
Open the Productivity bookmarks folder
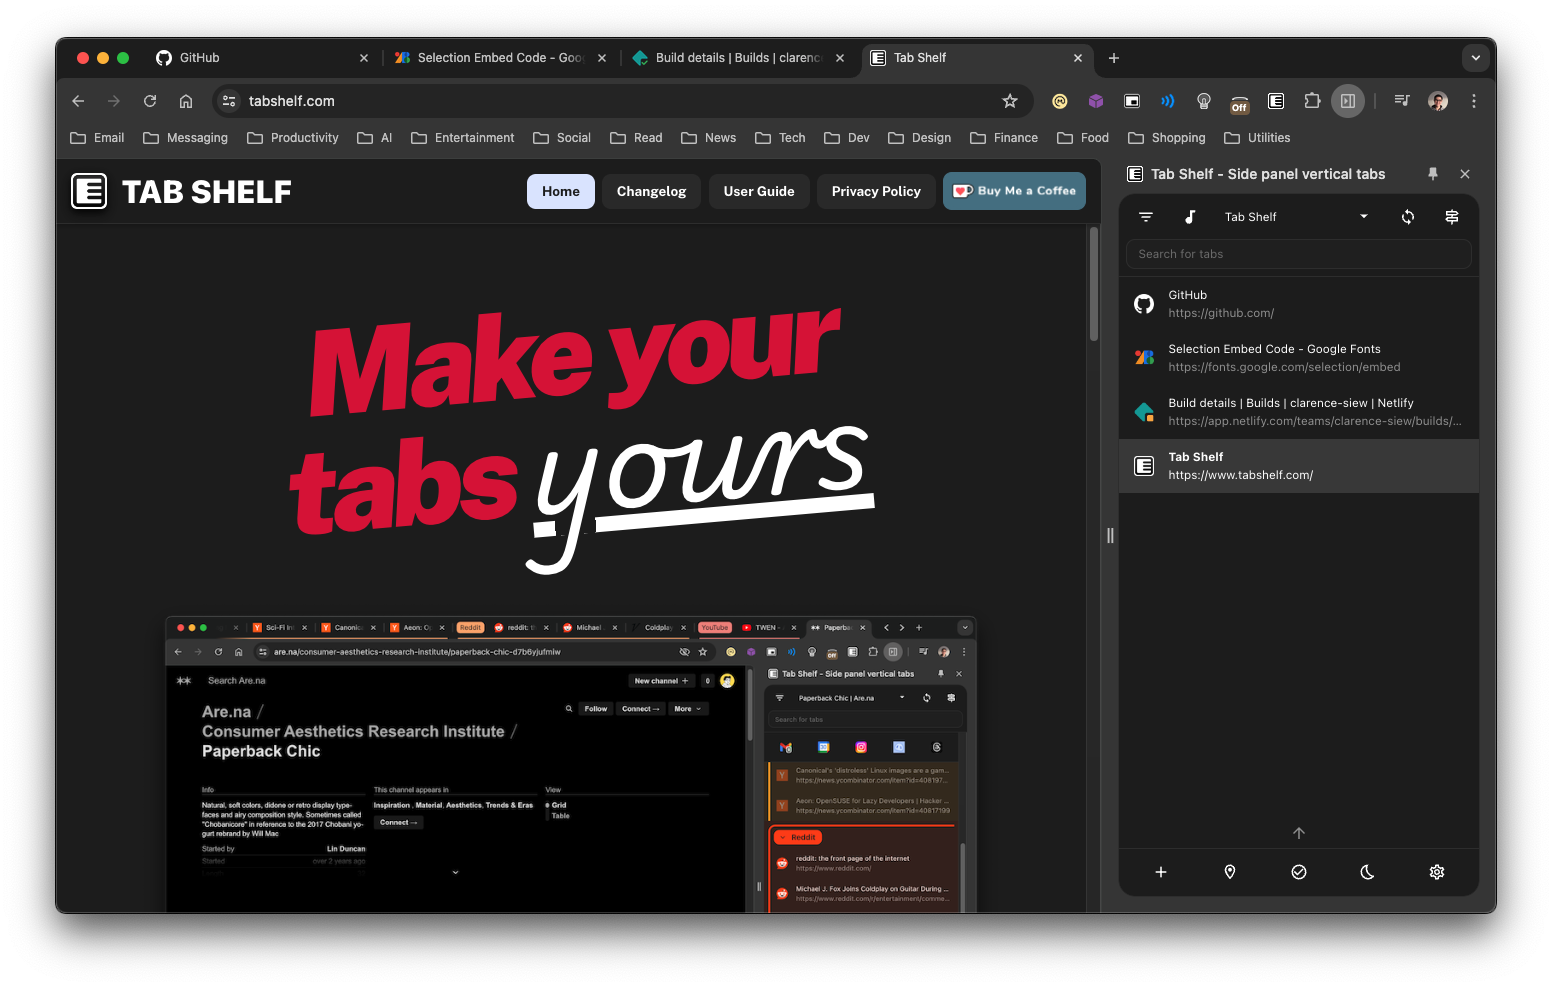pyautogui.click(x=293, y=138)
